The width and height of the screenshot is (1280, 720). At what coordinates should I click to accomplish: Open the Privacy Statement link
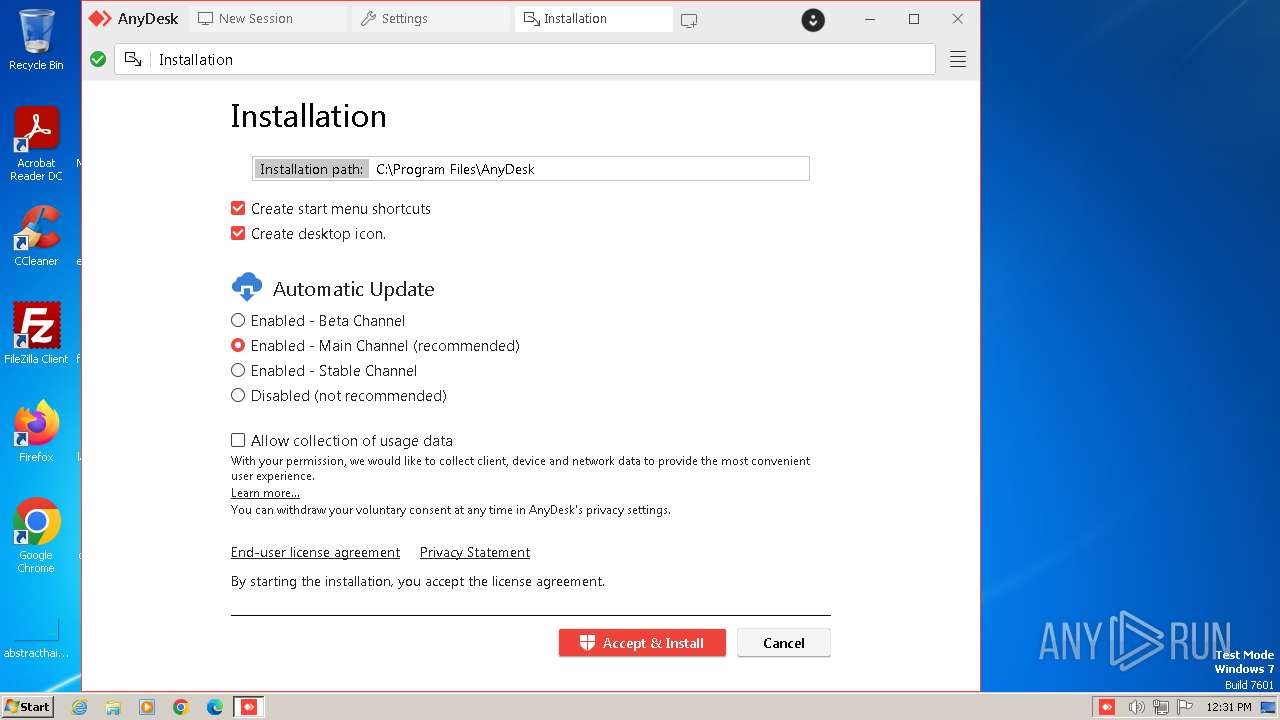(475, 552)
